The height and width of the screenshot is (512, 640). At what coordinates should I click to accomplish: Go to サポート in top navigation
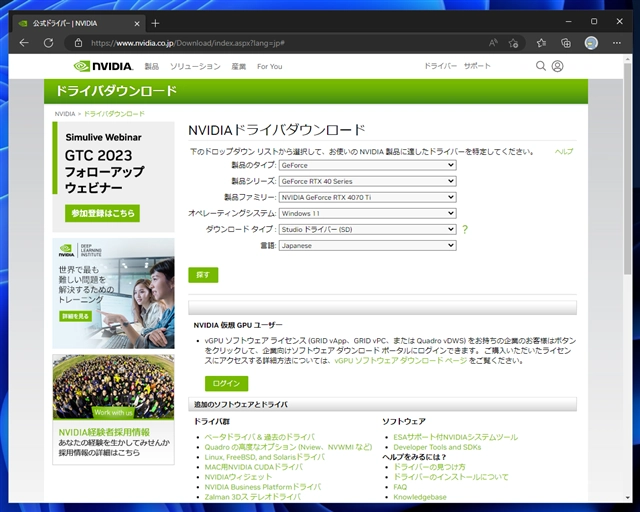coord(477,66)
